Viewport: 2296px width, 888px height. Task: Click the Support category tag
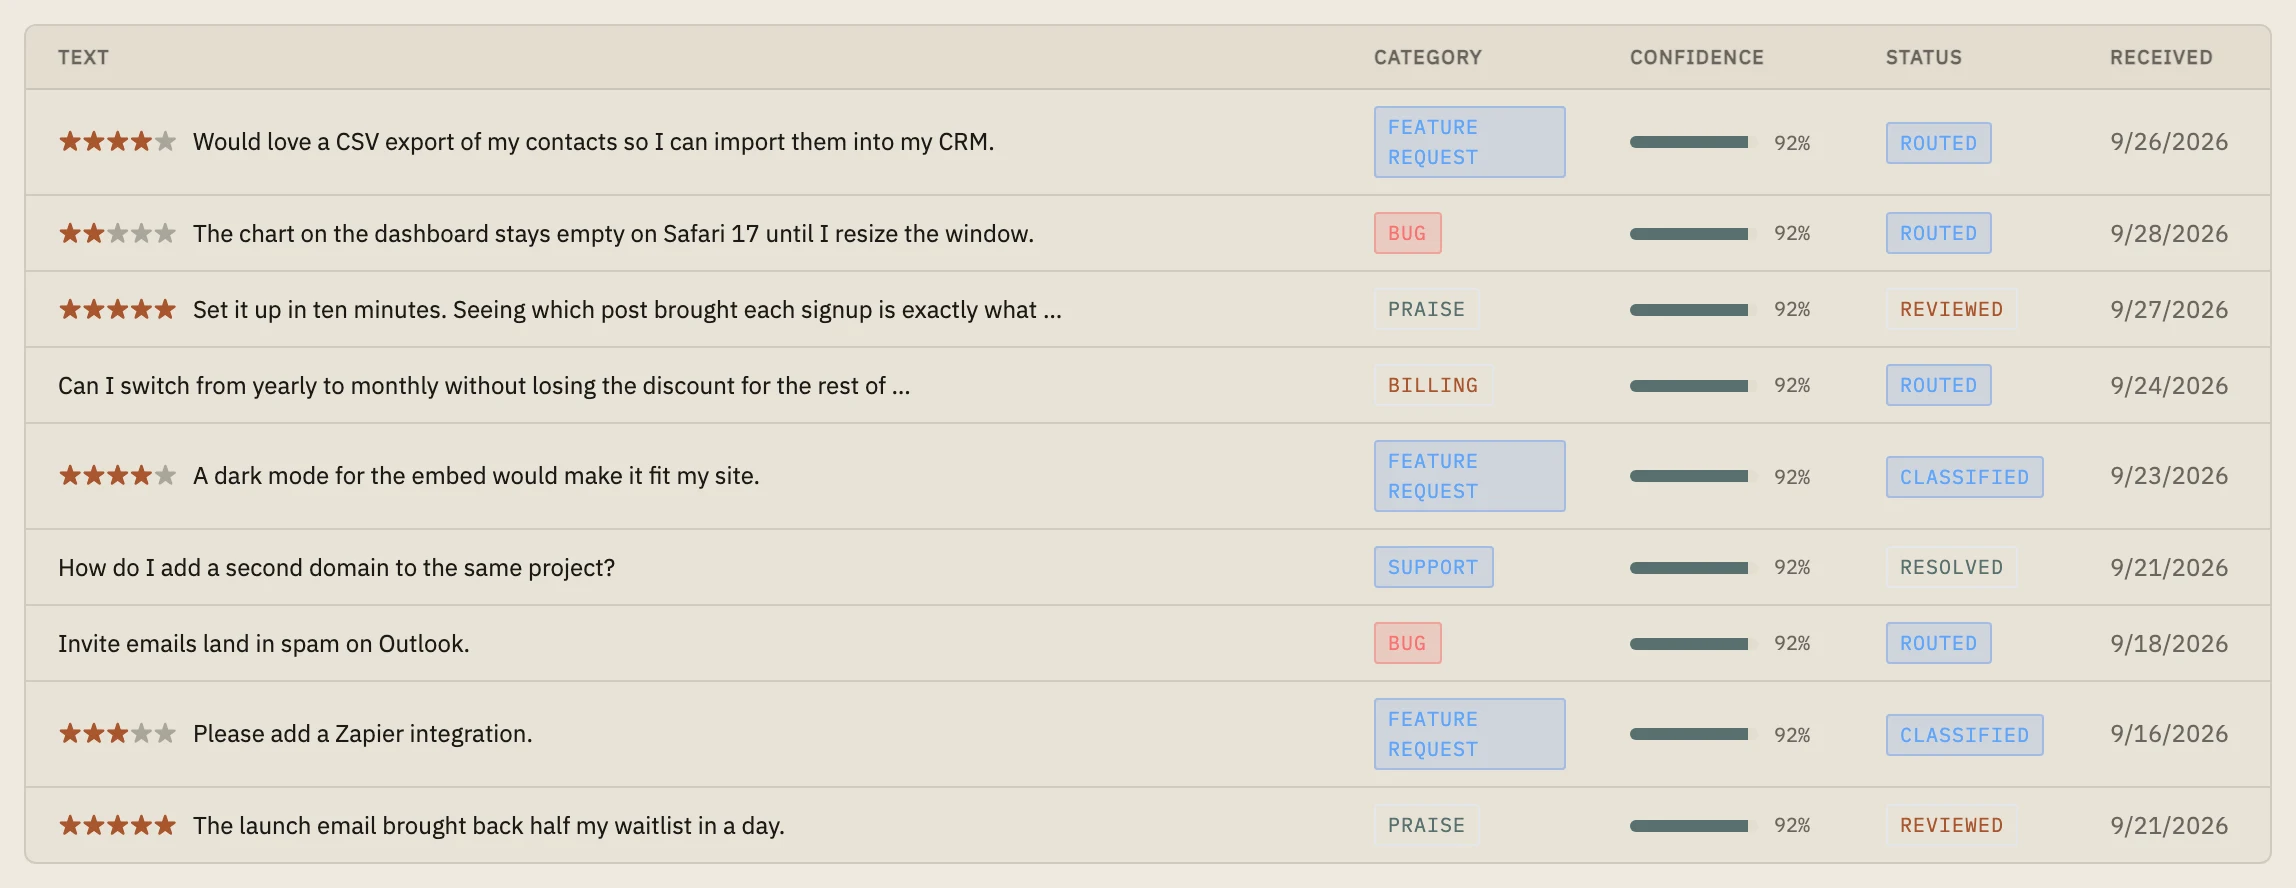click(1433, 567)
